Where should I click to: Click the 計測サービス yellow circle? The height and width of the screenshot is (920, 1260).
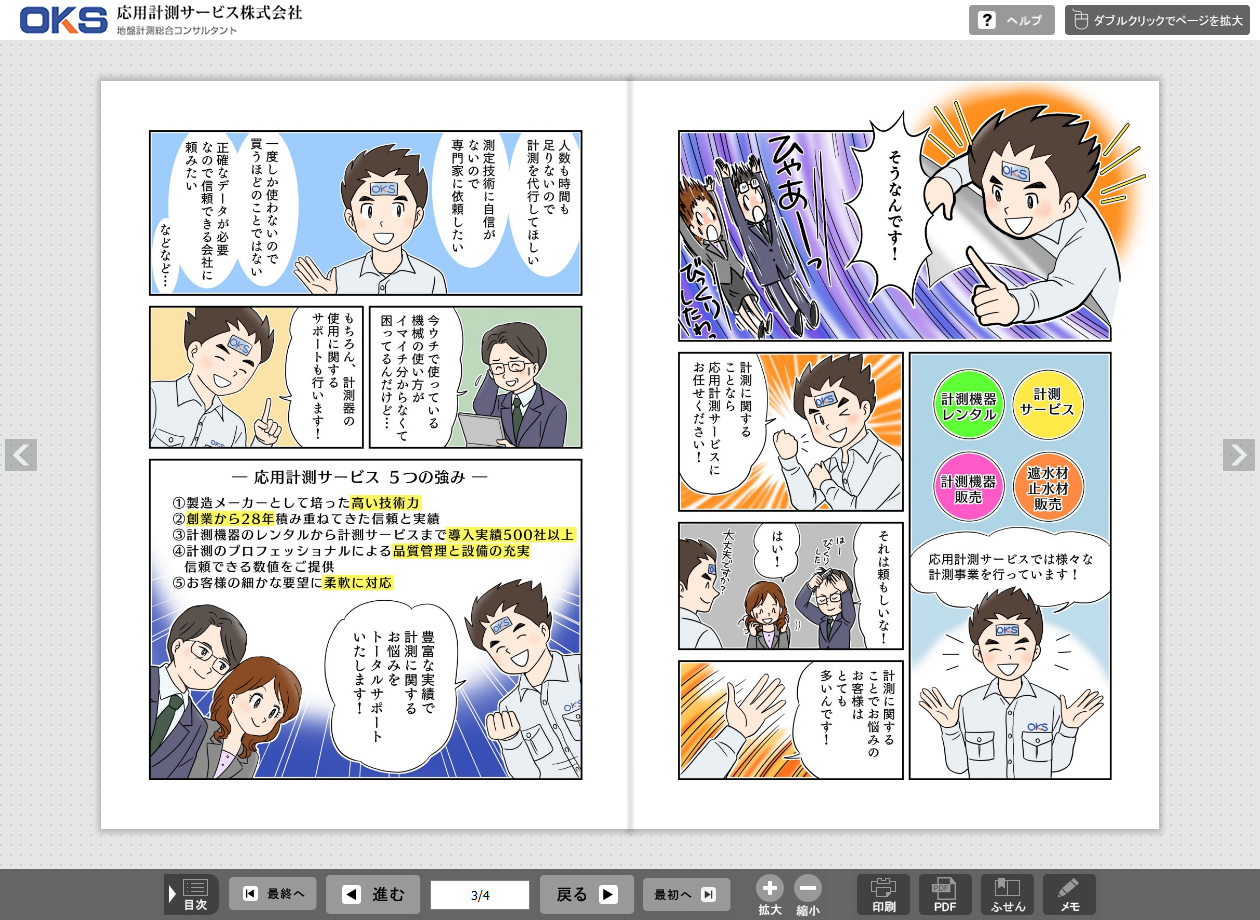click(1048, 405)
